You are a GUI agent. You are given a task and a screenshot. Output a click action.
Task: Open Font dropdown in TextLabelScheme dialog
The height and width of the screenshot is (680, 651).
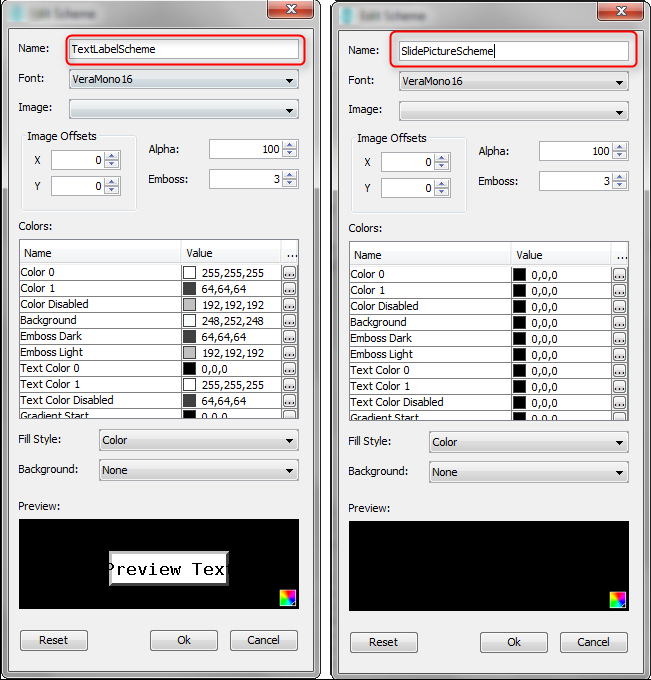(184, 79)
